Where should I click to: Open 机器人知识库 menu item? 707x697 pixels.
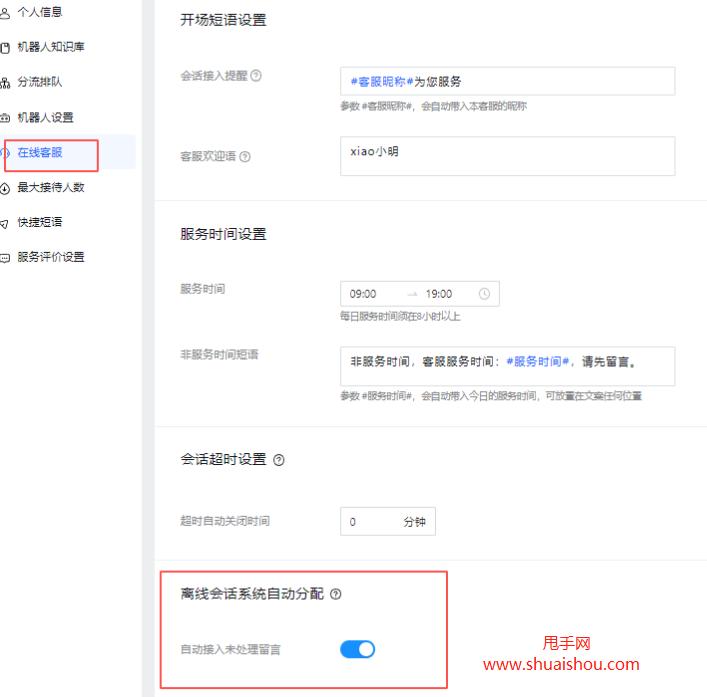(x=51, y=47)
